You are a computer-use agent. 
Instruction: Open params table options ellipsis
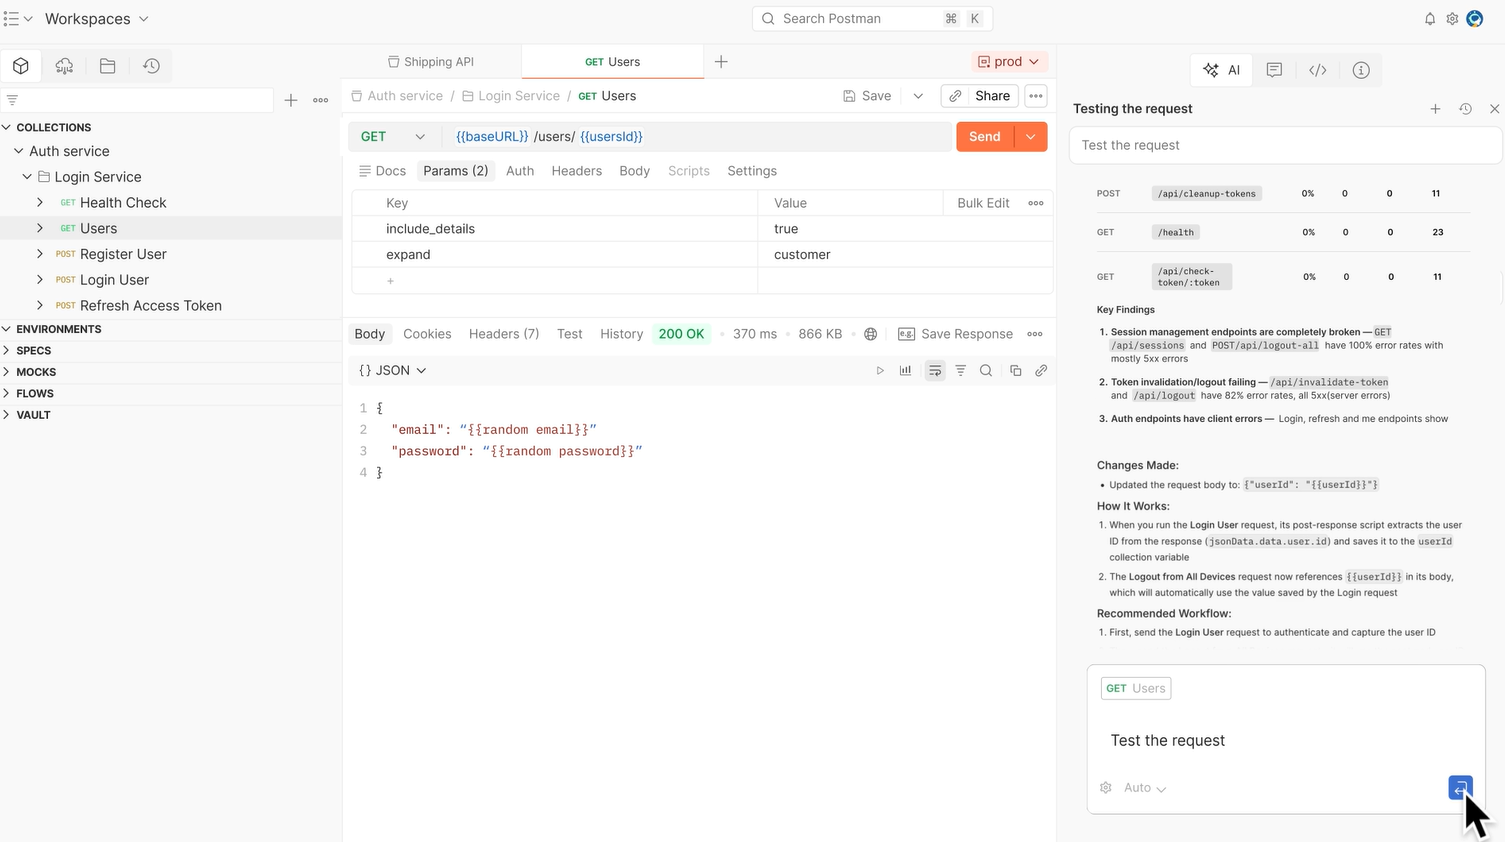1036,203
